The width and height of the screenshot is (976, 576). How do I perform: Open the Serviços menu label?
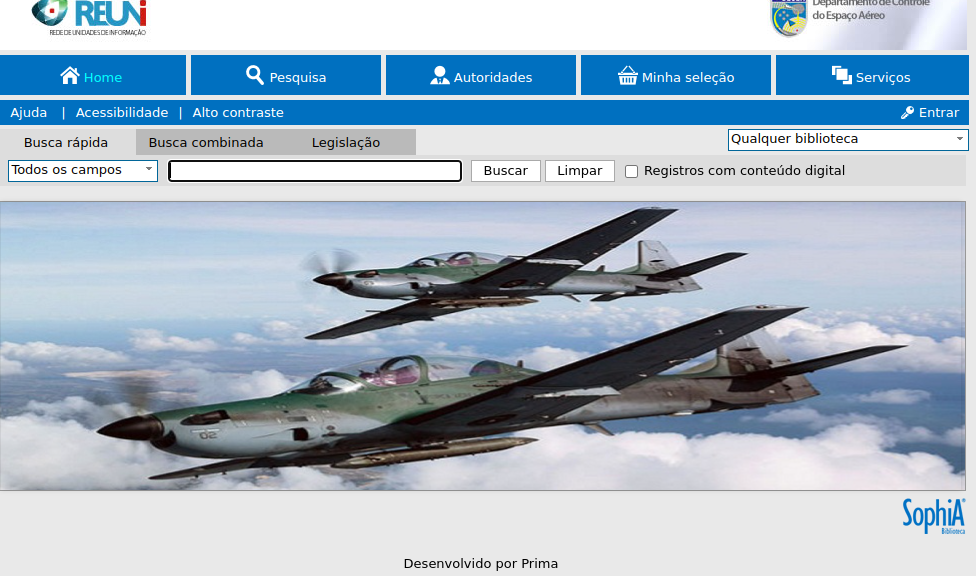point(883,77)
